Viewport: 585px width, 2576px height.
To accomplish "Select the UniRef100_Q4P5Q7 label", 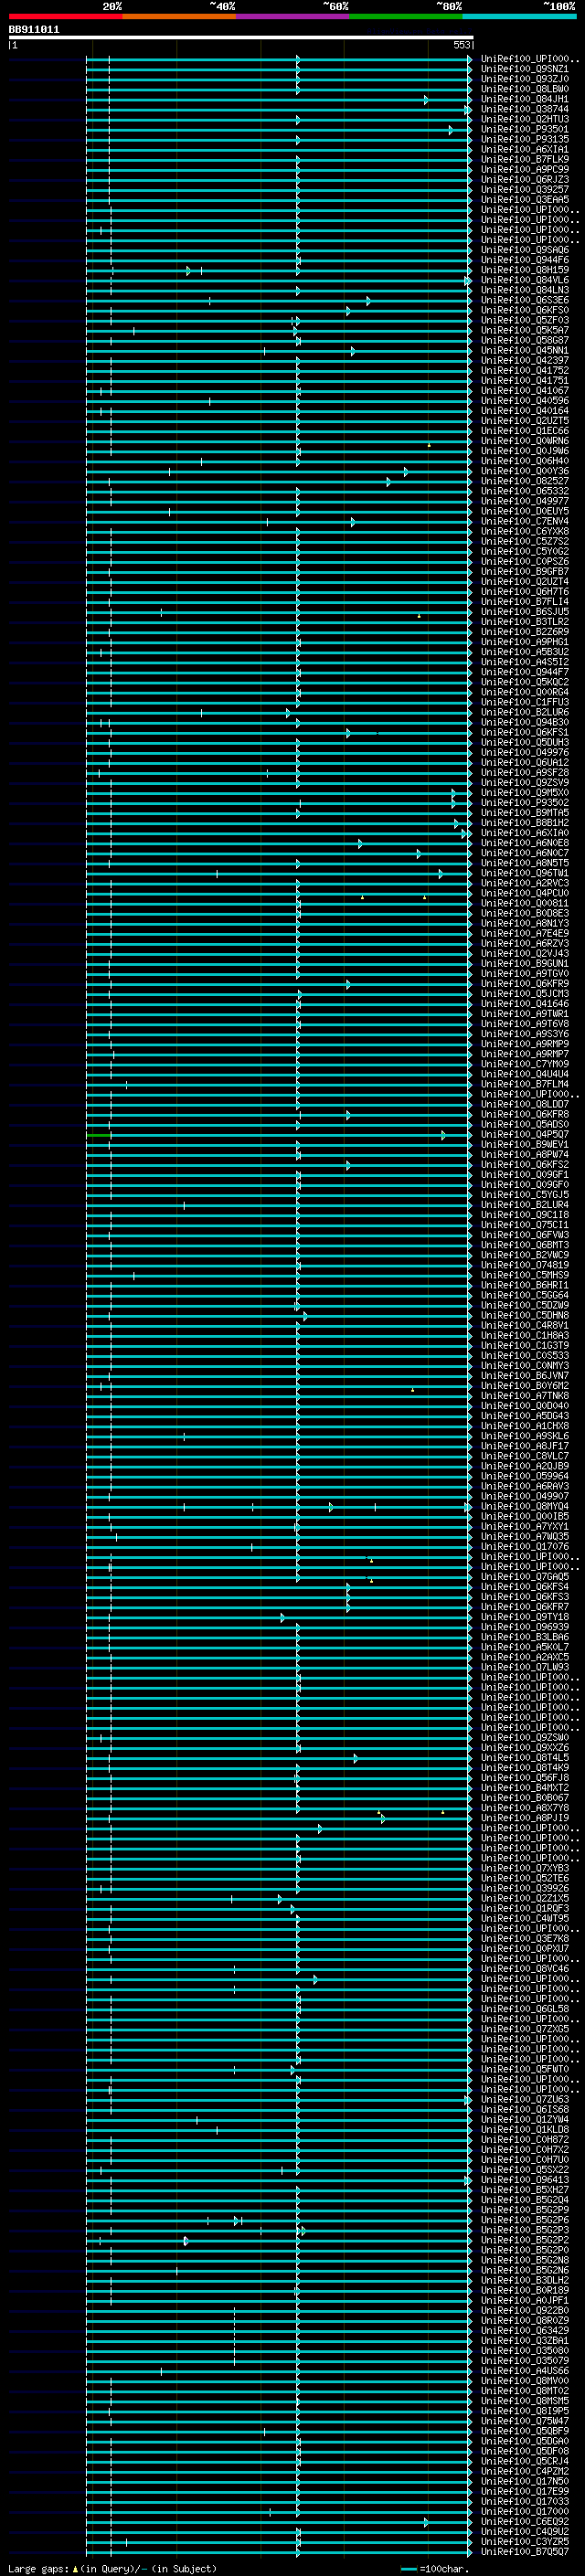I will (x=525, y=1134).
